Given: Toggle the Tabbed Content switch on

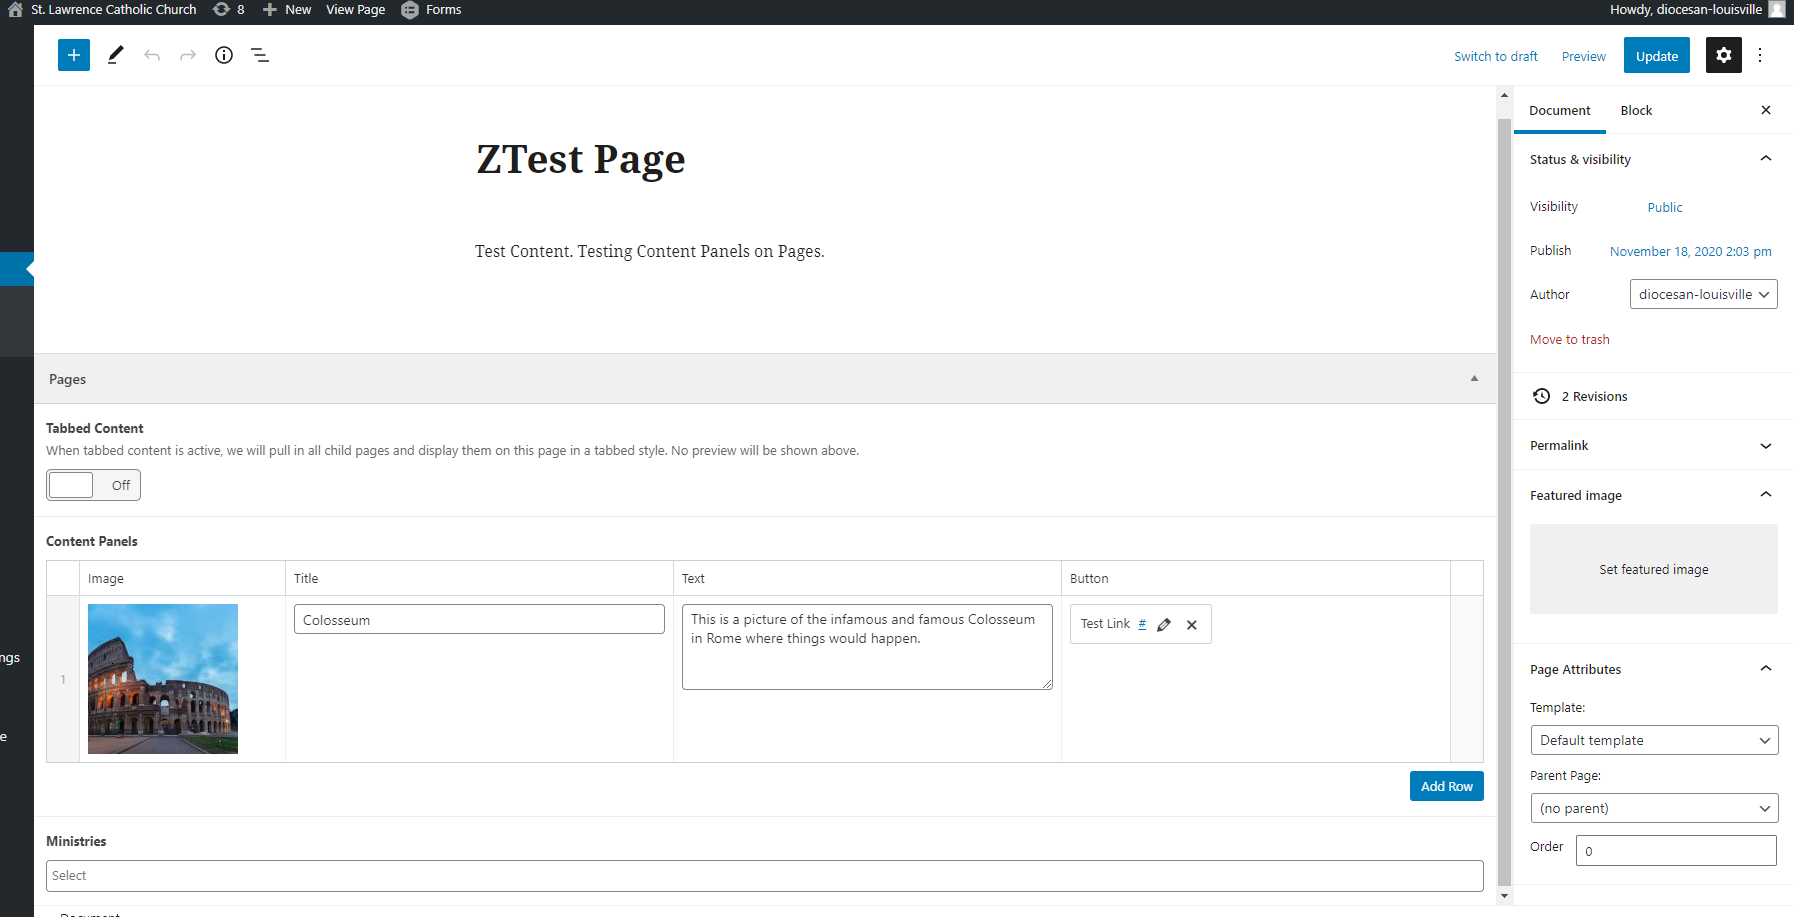Looking at the screenshot, I should point(93,485).
